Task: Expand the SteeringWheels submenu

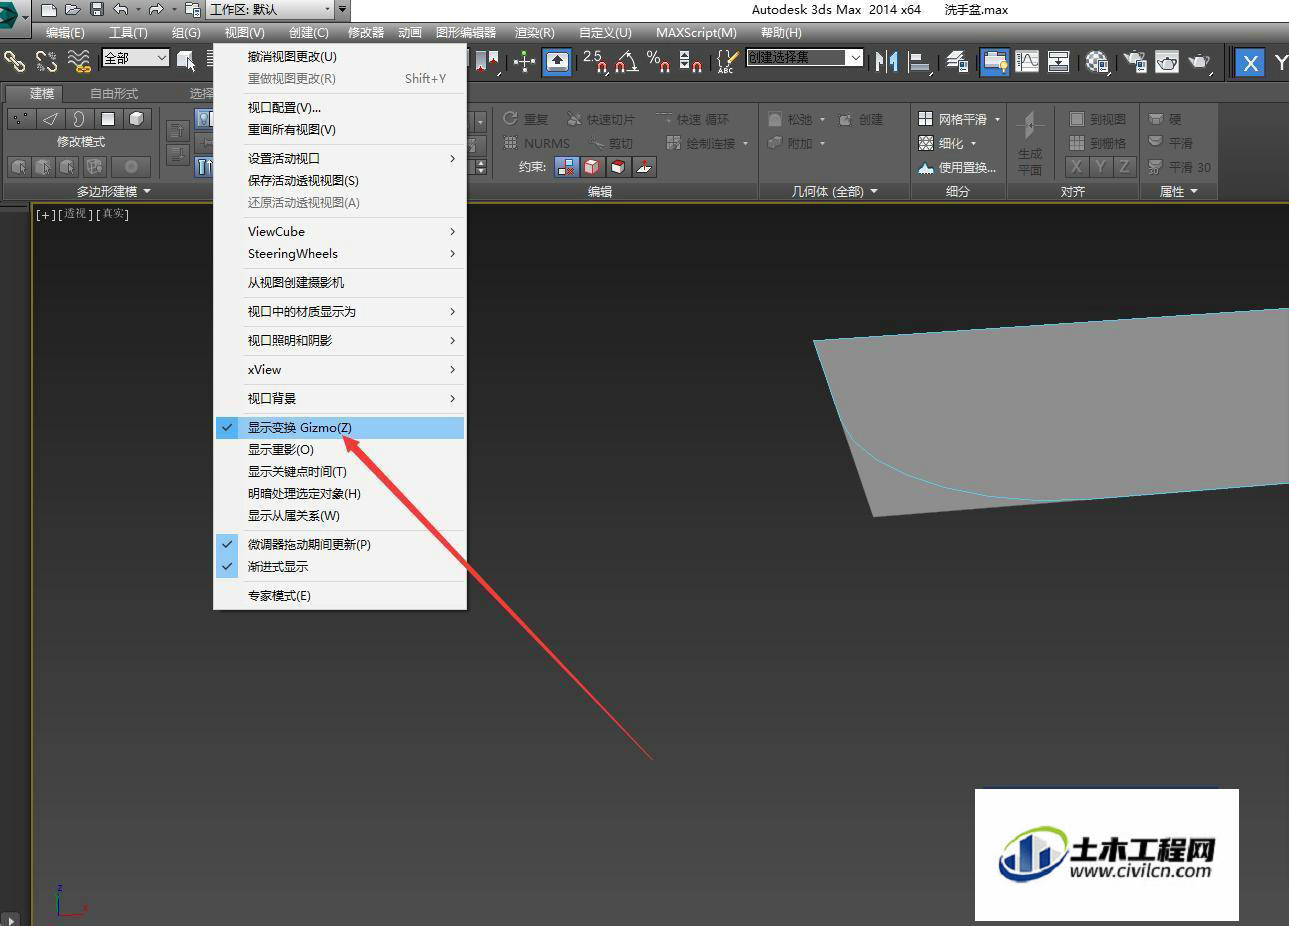Action: pyautogui.click(x=340, y=253)
